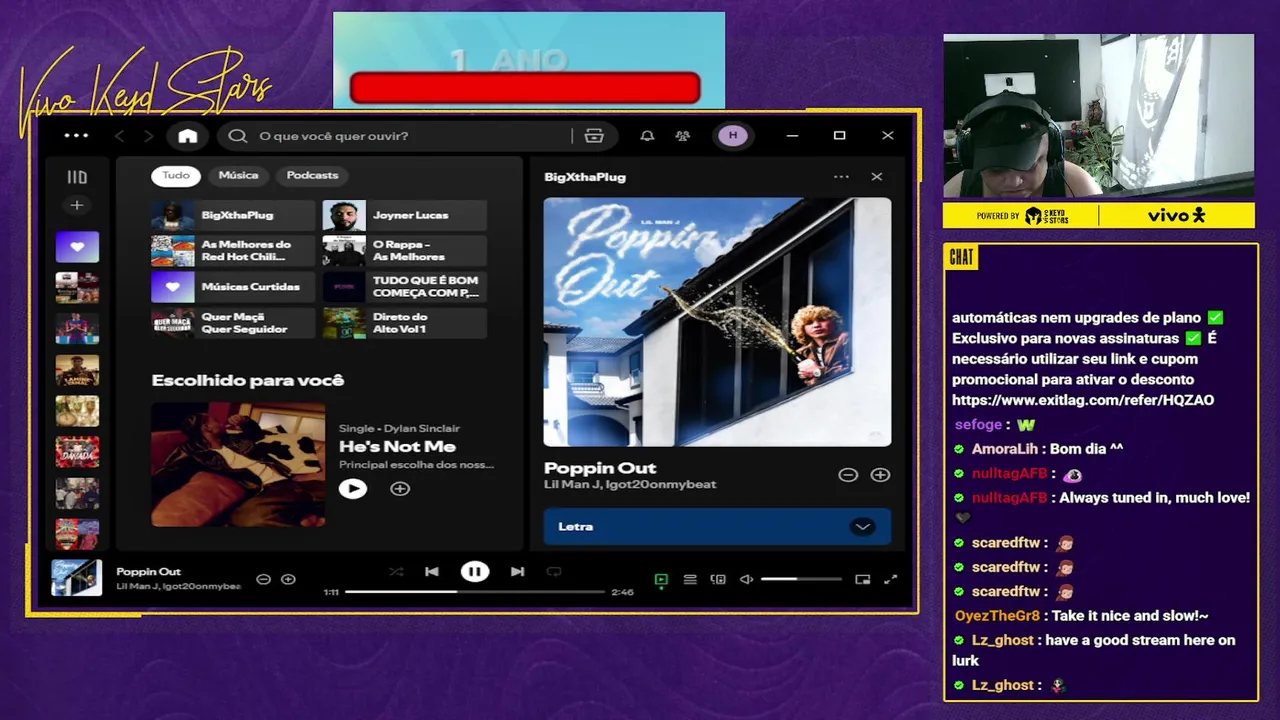Image resolution: width=1280 pixels, height=720 pixels.
Task: Open more options for BigXthaPlug panel
Action: [841, 177]
